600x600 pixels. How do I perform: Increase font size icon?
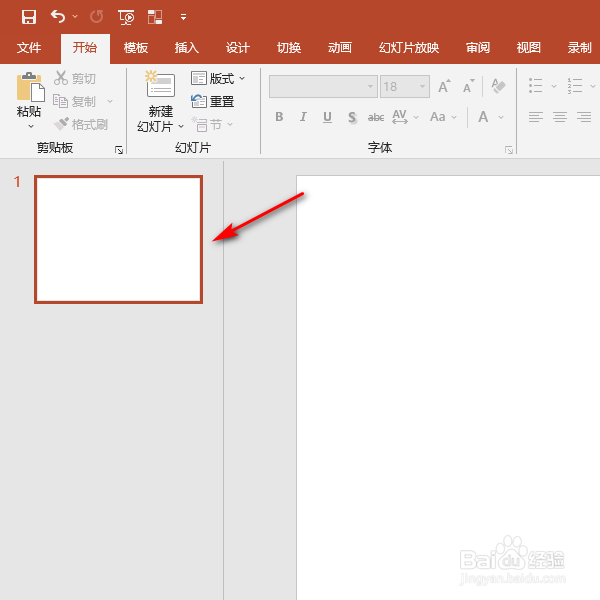click(444, 86)
